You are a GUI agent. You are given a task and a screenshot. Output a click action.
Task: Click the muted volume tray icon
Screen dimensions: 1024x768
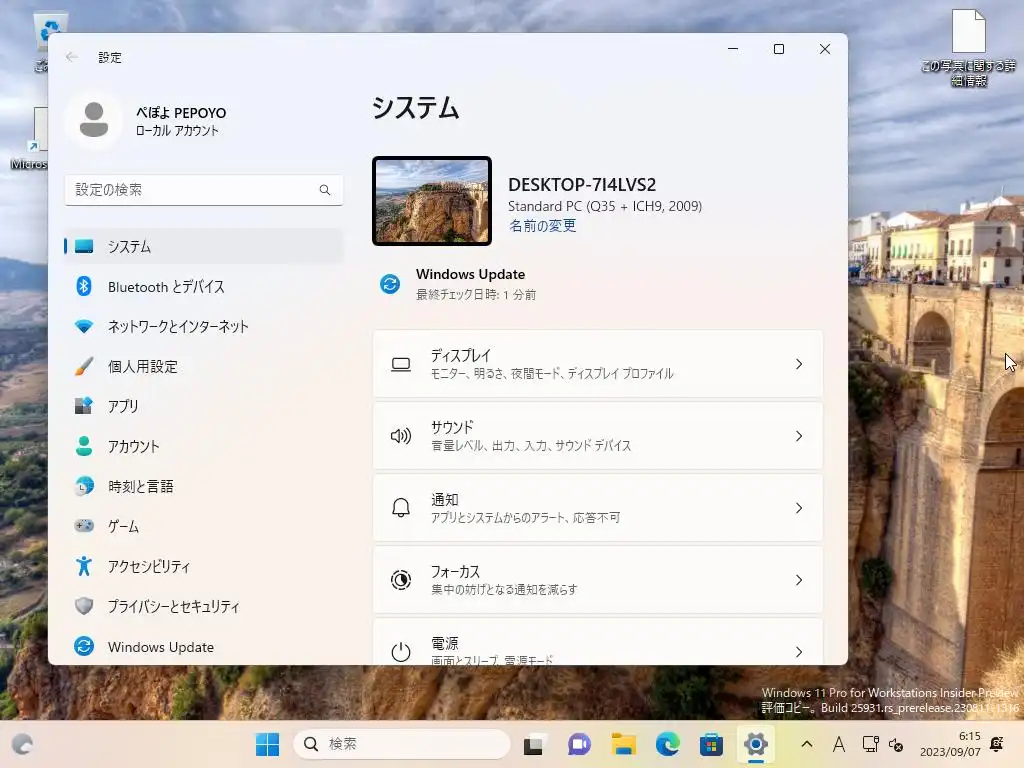click(x=896, y=744)
